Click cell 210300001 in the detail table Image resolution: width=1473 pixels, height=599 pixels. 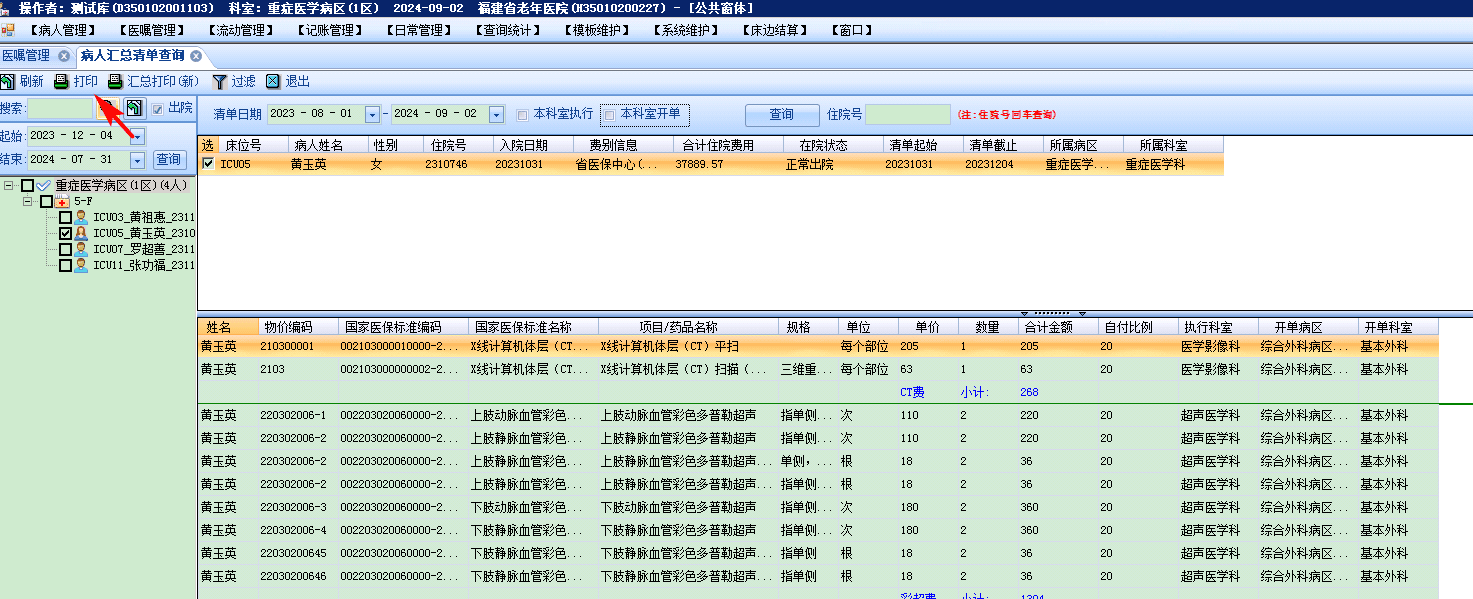[298, 346]
